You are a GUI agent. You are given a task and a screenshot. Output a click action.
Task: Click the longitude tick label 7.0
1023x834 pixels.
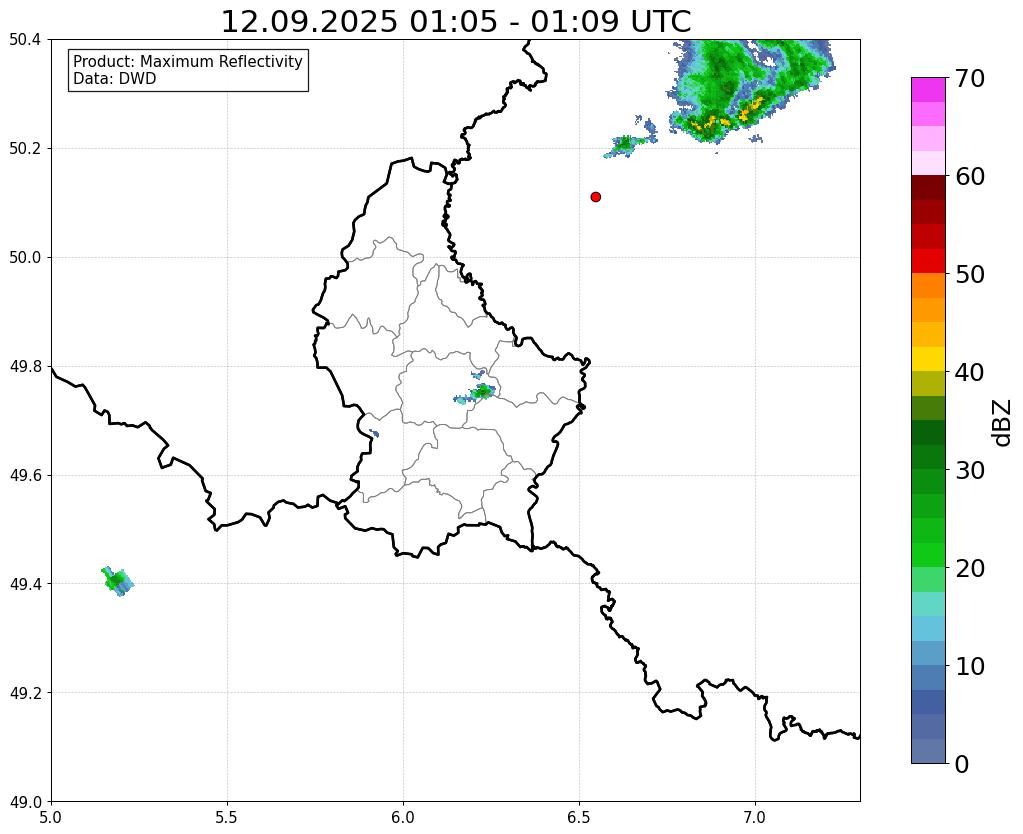[755, 817]
